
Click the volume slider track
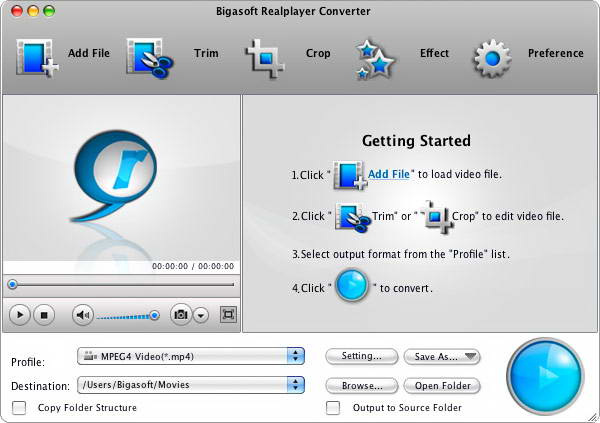(124, 316)
